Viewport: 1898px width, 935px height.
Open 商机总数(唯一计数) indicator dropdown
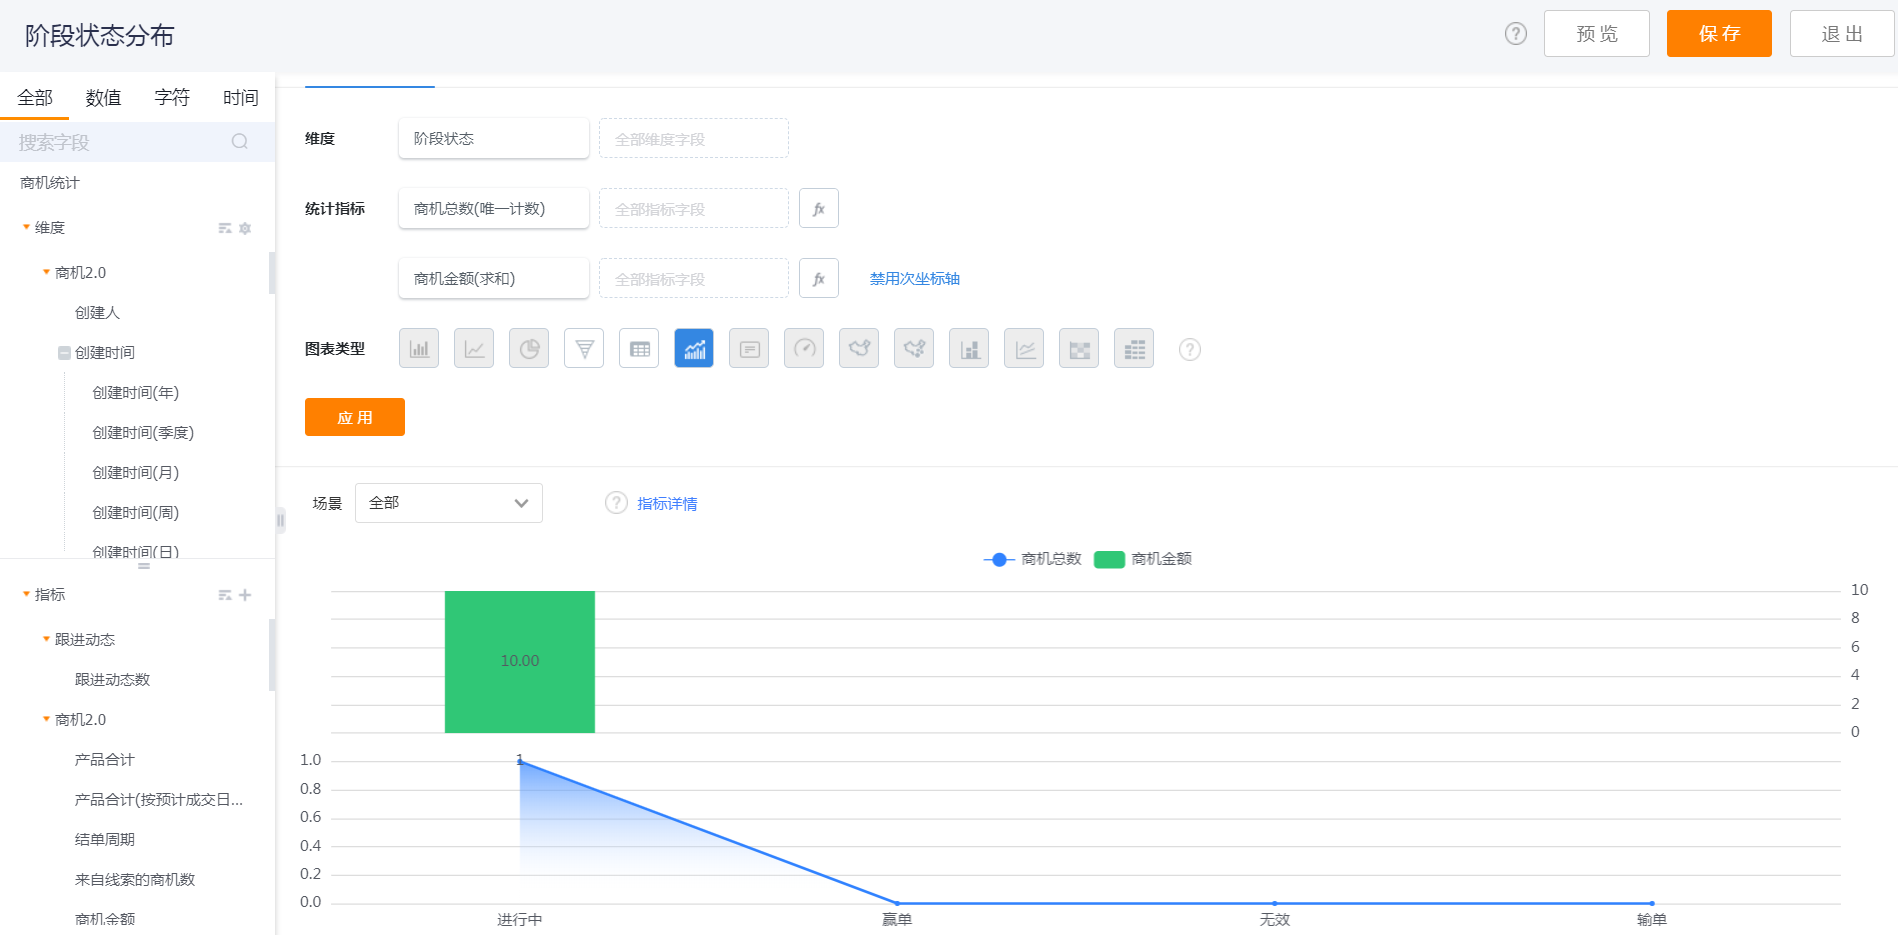tap(494, 208)
